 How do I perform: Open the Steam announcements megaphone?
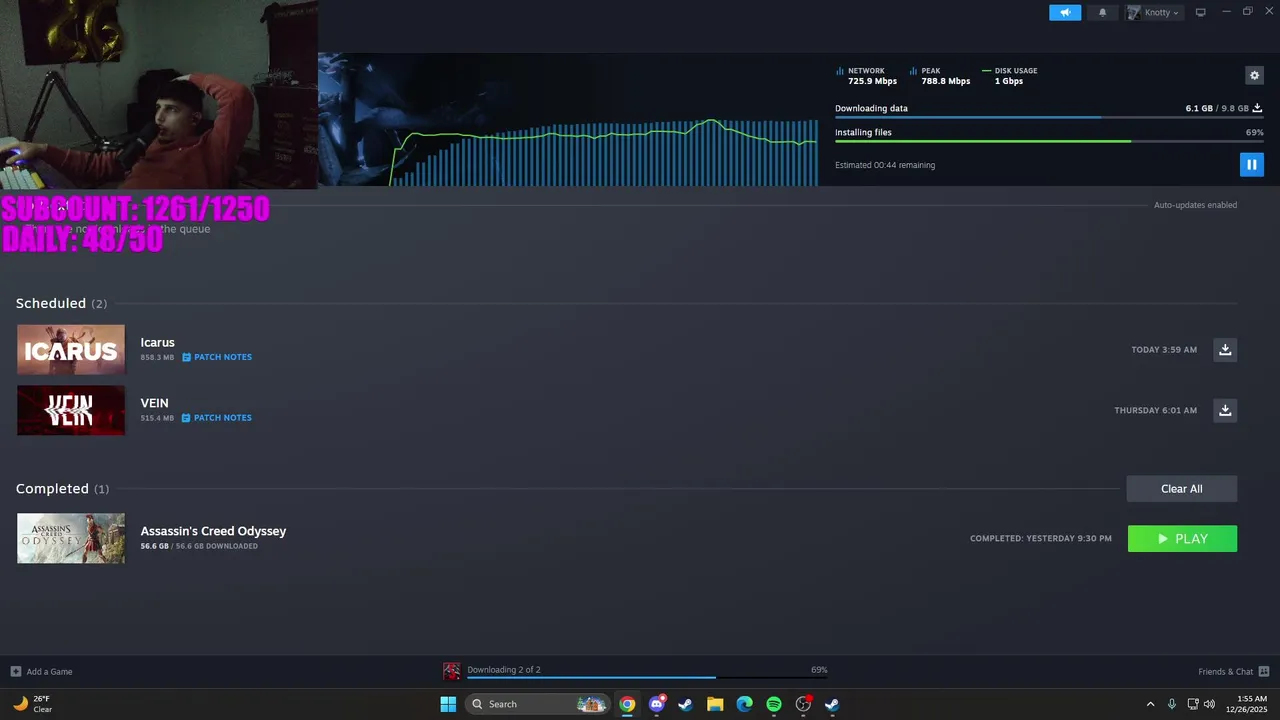pyautogui.click(x=1065, y=12)
